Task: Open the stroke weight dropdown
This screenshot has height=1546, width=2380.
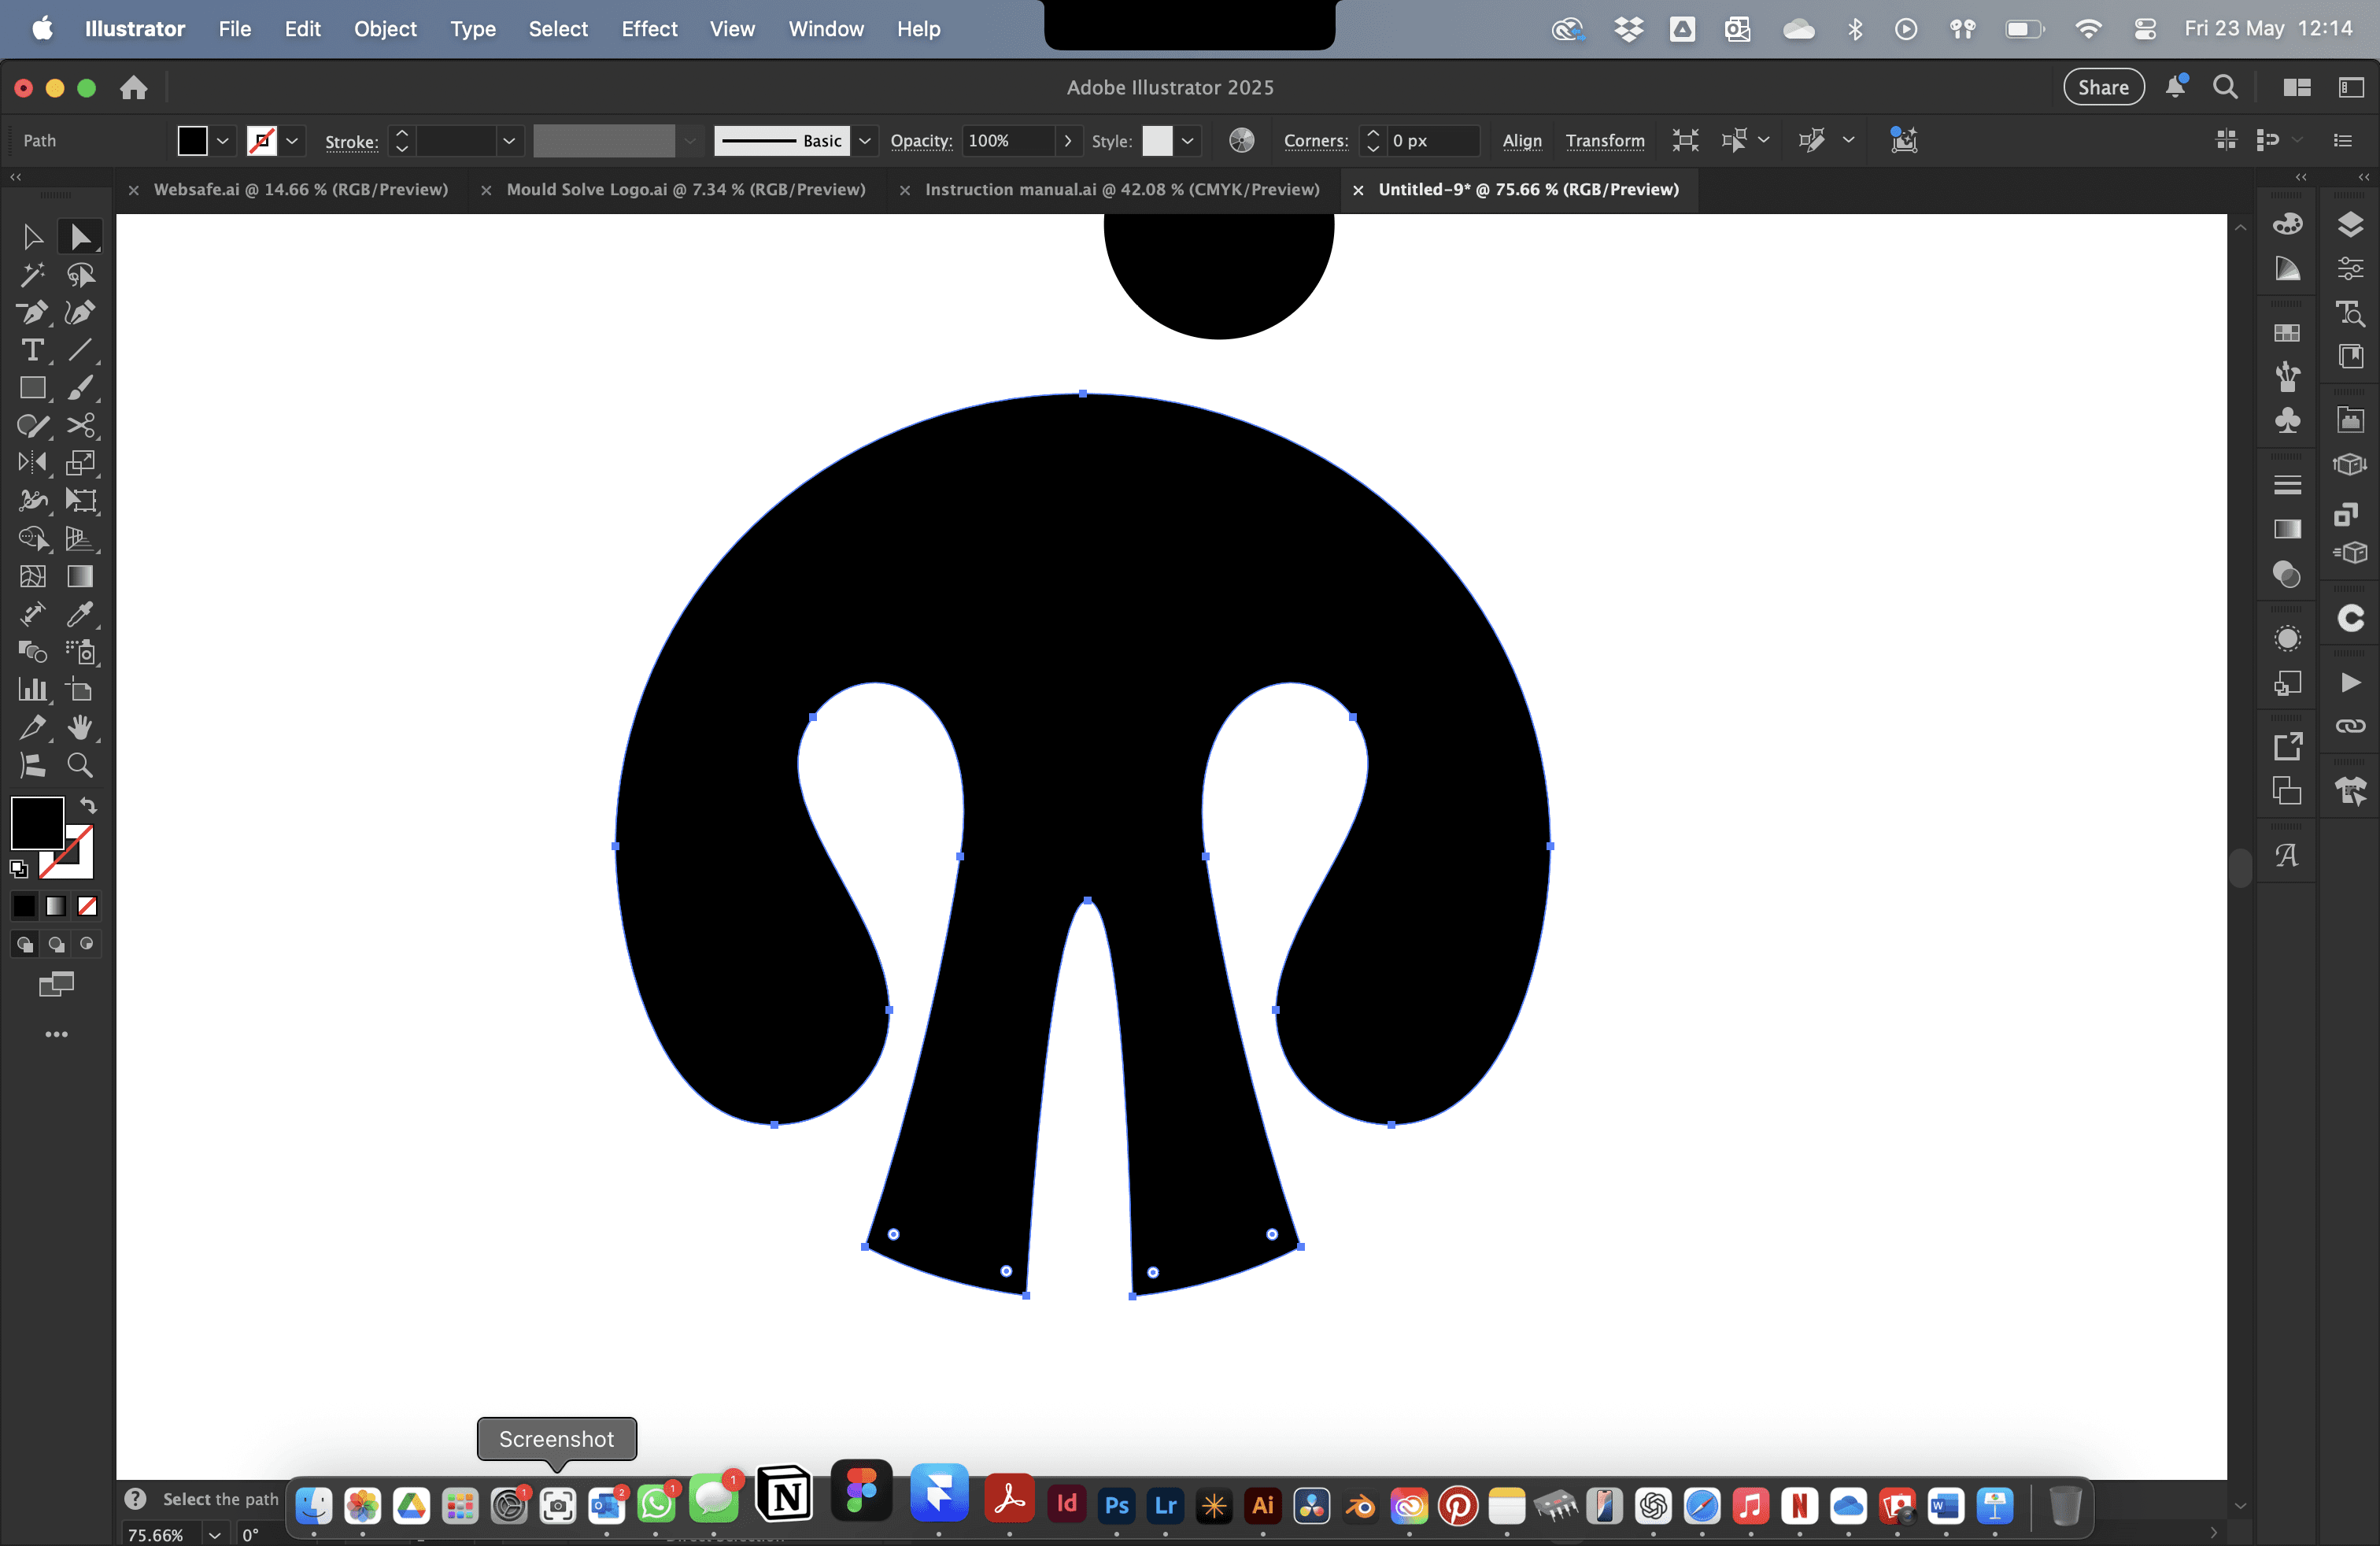Action: (508, 141)
